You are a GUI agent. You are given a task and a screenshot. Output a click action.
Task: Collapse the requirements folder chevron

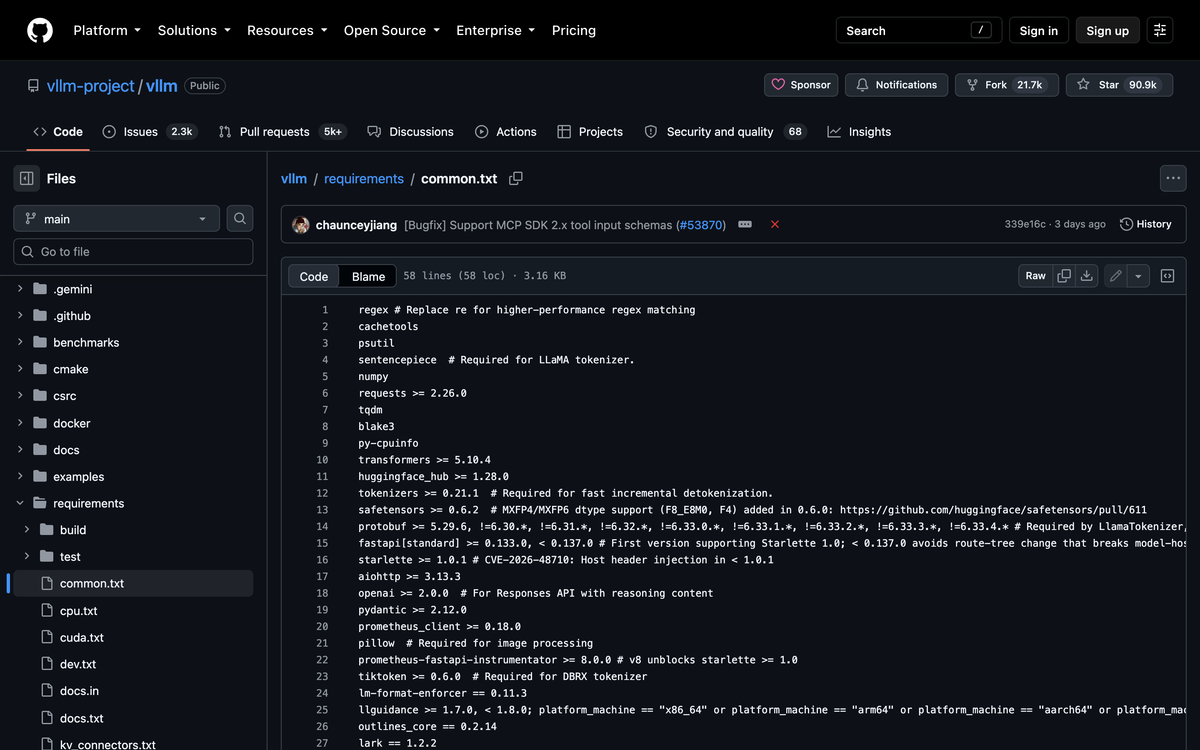pos(20,503)
